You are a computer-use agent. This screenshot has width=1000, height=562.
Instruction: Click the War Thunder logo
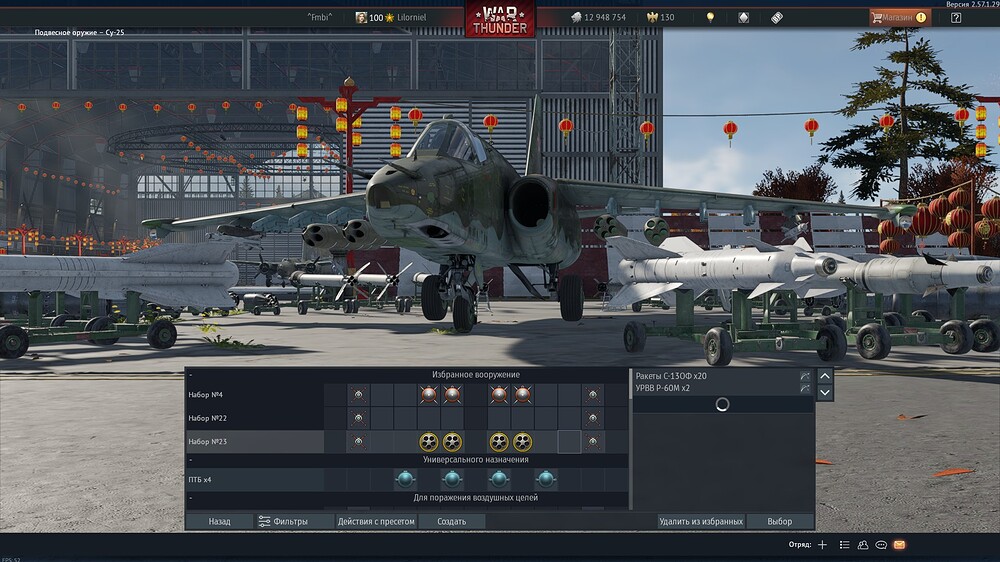click(x=500, y=19)
